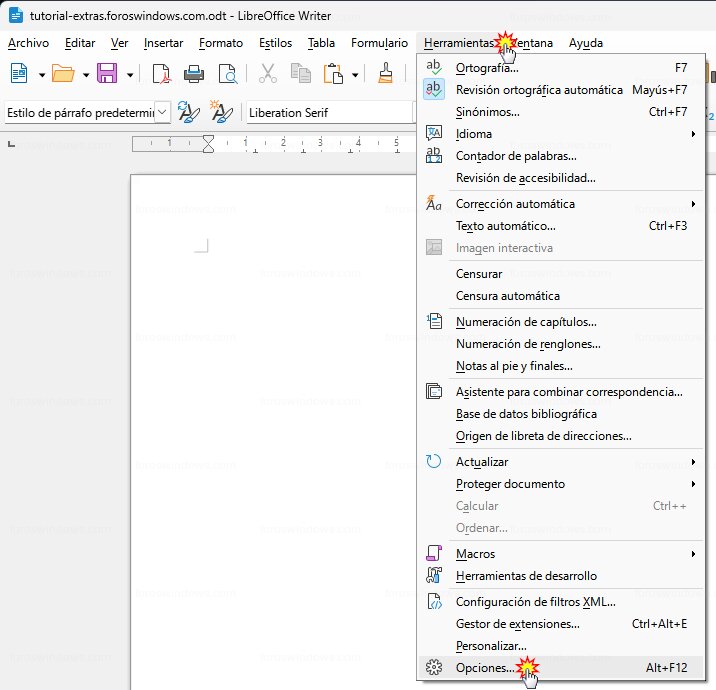
Task: Select Revisión de accesibilidad... entry
Action: [x=560, y=178]
